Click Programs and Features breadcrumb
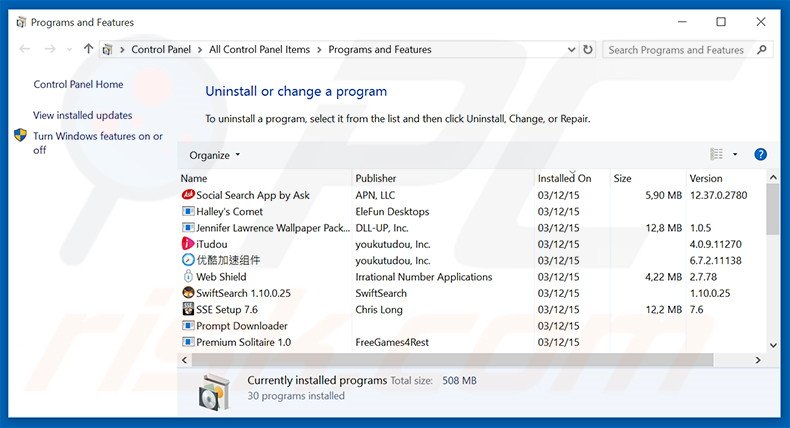 380,49
